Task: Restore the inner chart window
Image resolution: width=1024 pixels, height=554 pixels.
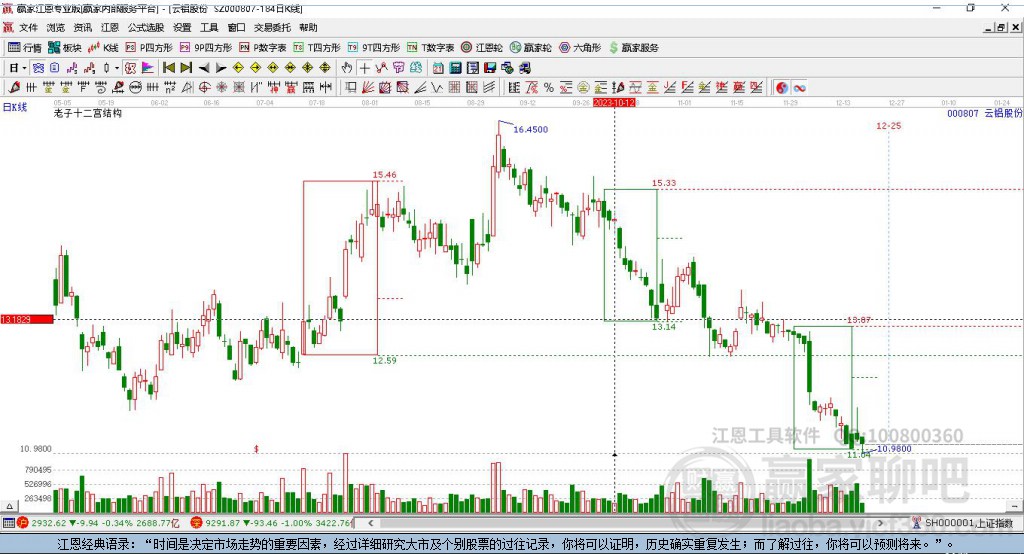Action: [1001, 27]
